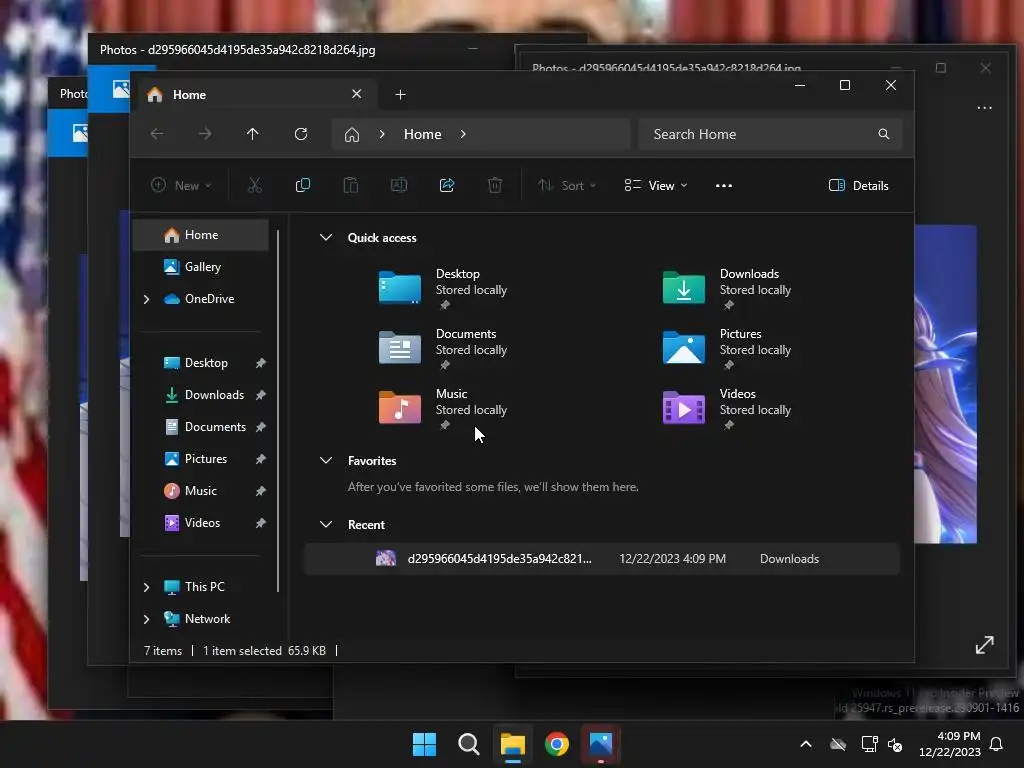Click the Cut scissors icon
This screenshot has height=768, width=1024.
tap(255, 185)
